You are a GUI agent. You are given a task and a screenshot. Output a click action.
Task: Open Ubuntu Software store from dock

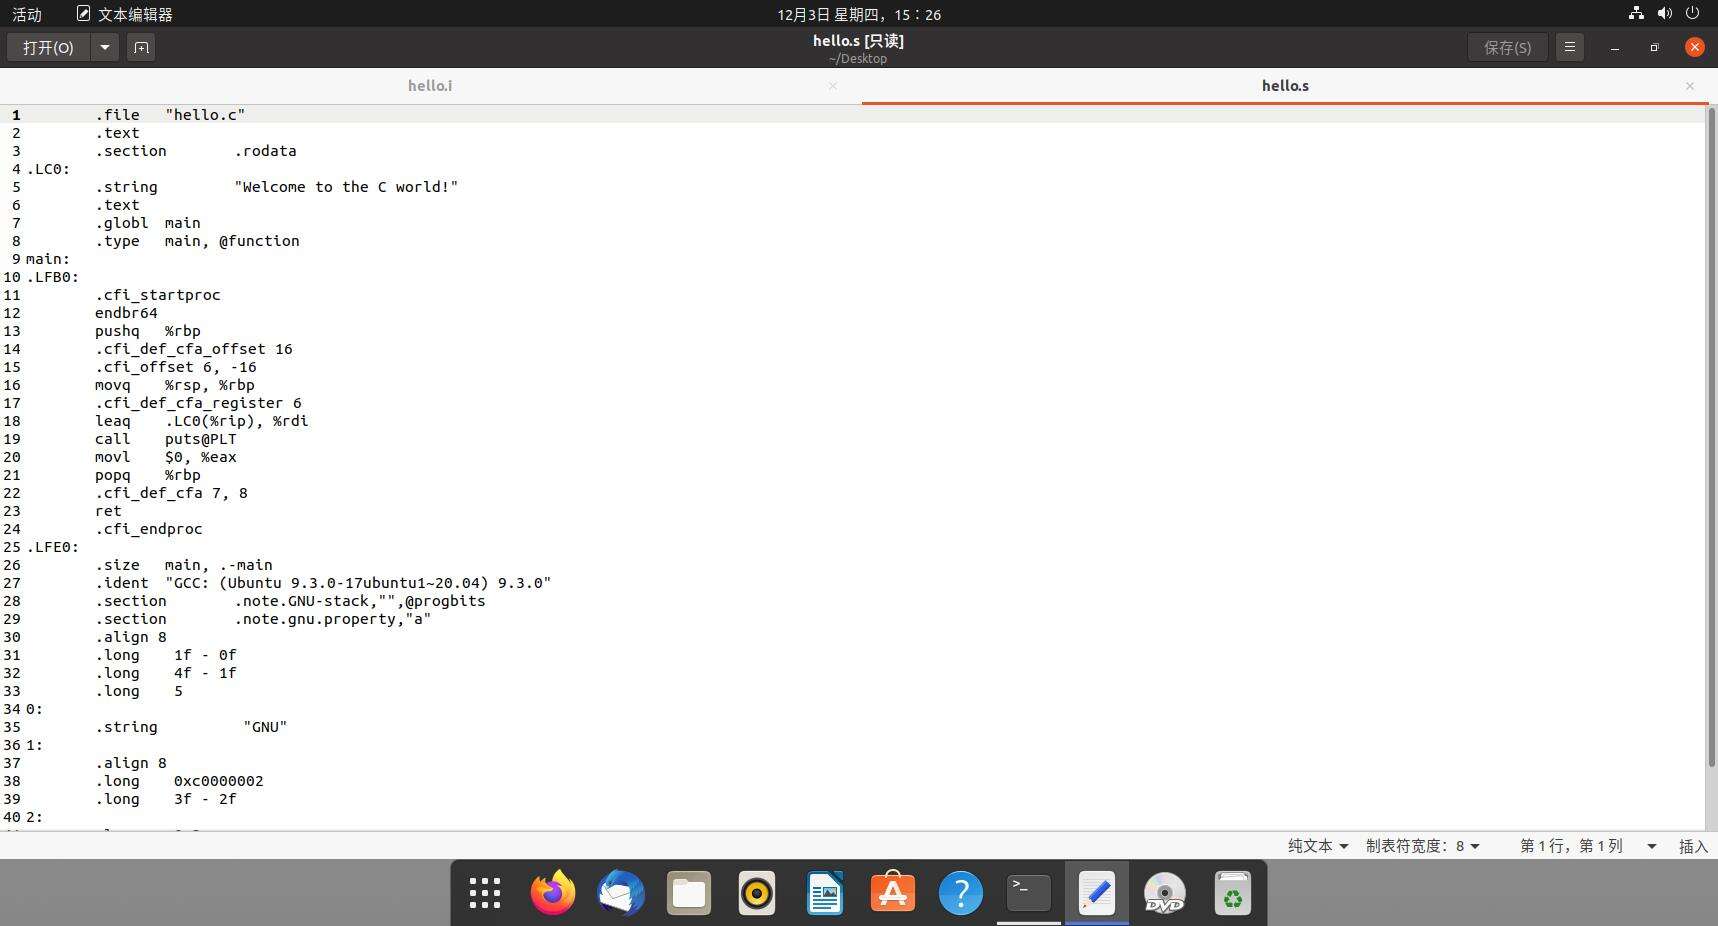coord(893,893)
